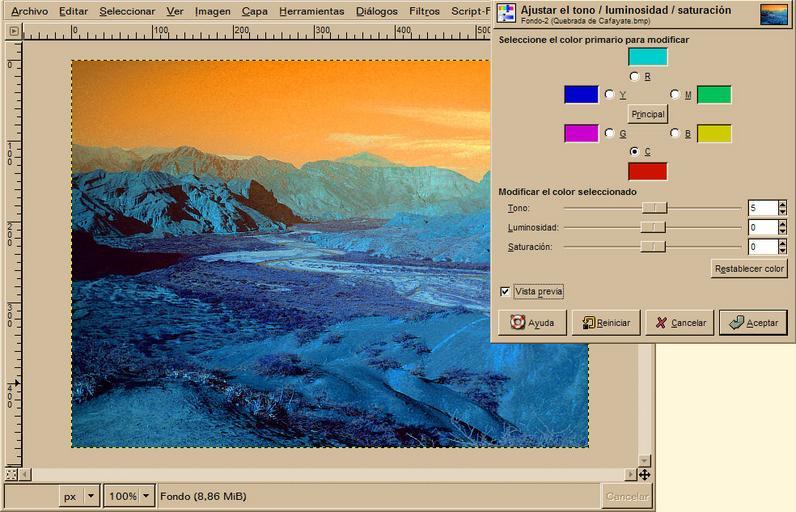The width and height of the screenshot is (796, 512).
Task: Click the Luminosidad slider handle
Action: [653, 227]
